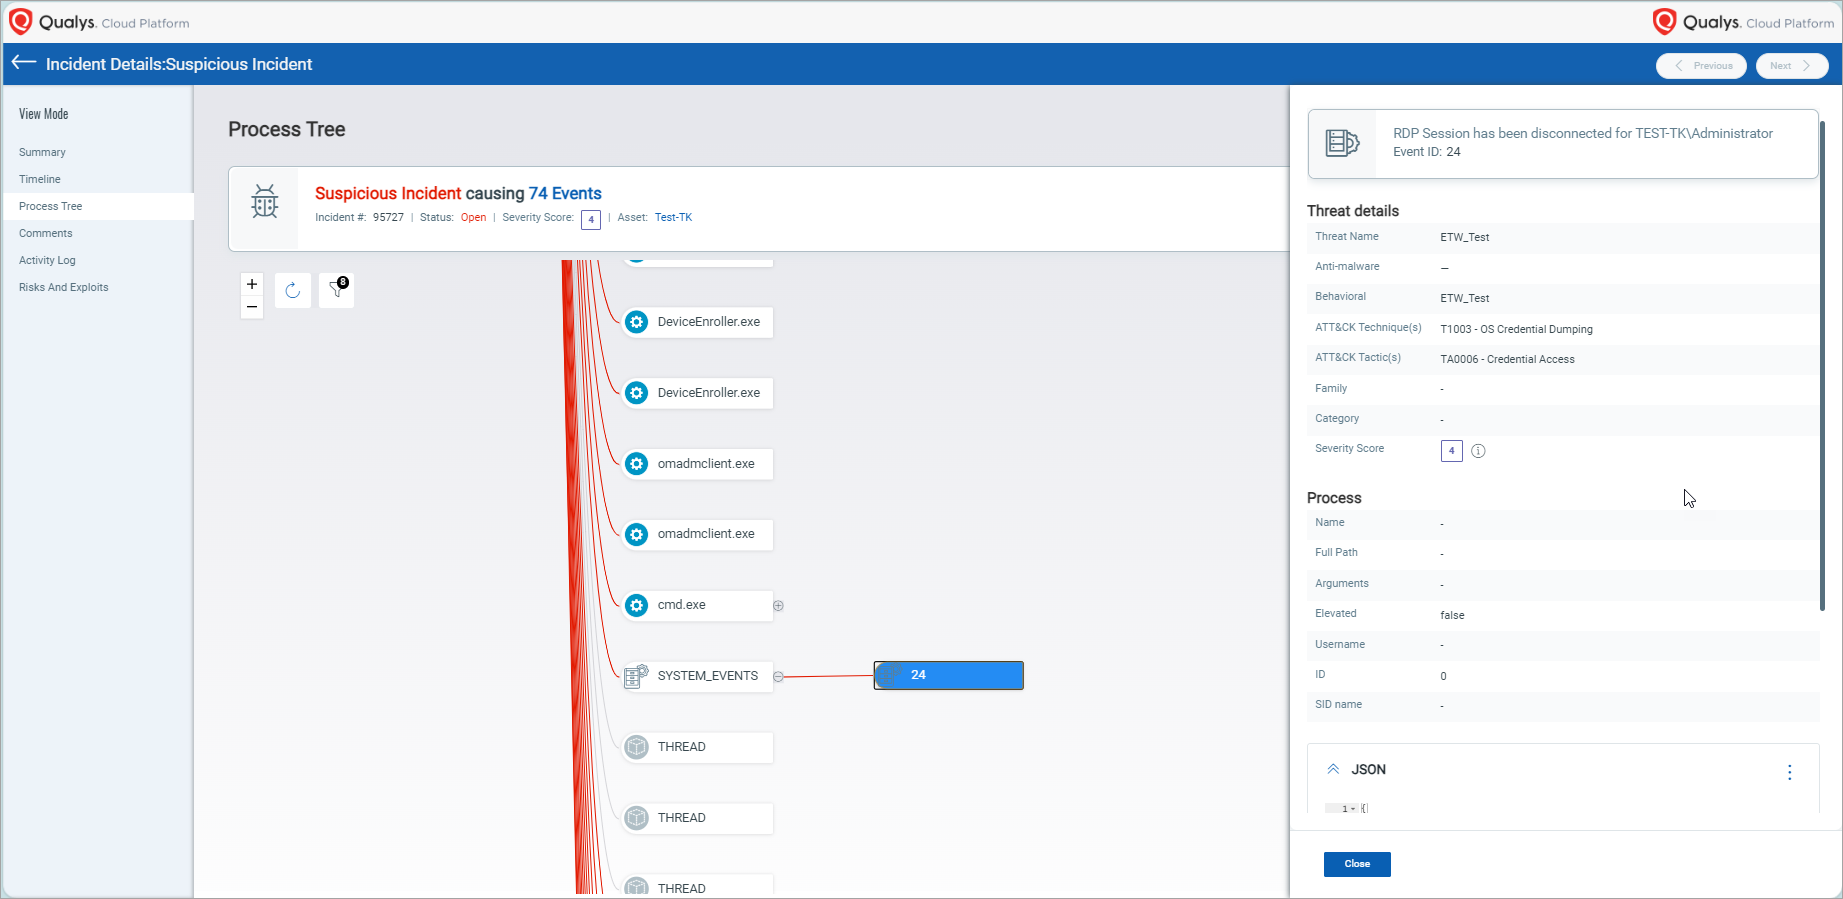
Task: Click the 'Event ID: 24' text
Action: (x=1427, y=152)
